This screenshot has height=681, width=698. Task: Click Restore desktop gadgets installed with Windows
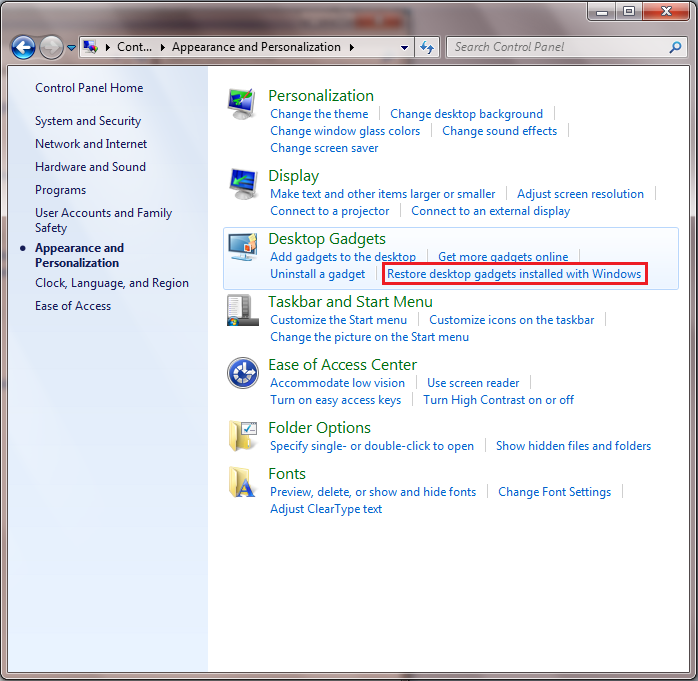(514, 274)
